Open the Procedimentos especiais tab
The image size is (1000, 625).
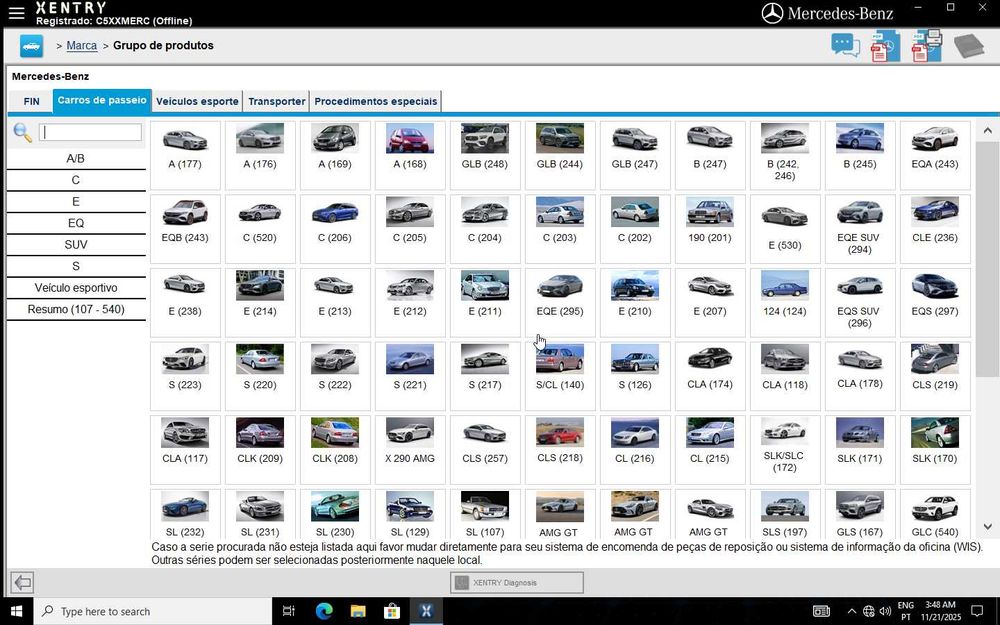376,101
